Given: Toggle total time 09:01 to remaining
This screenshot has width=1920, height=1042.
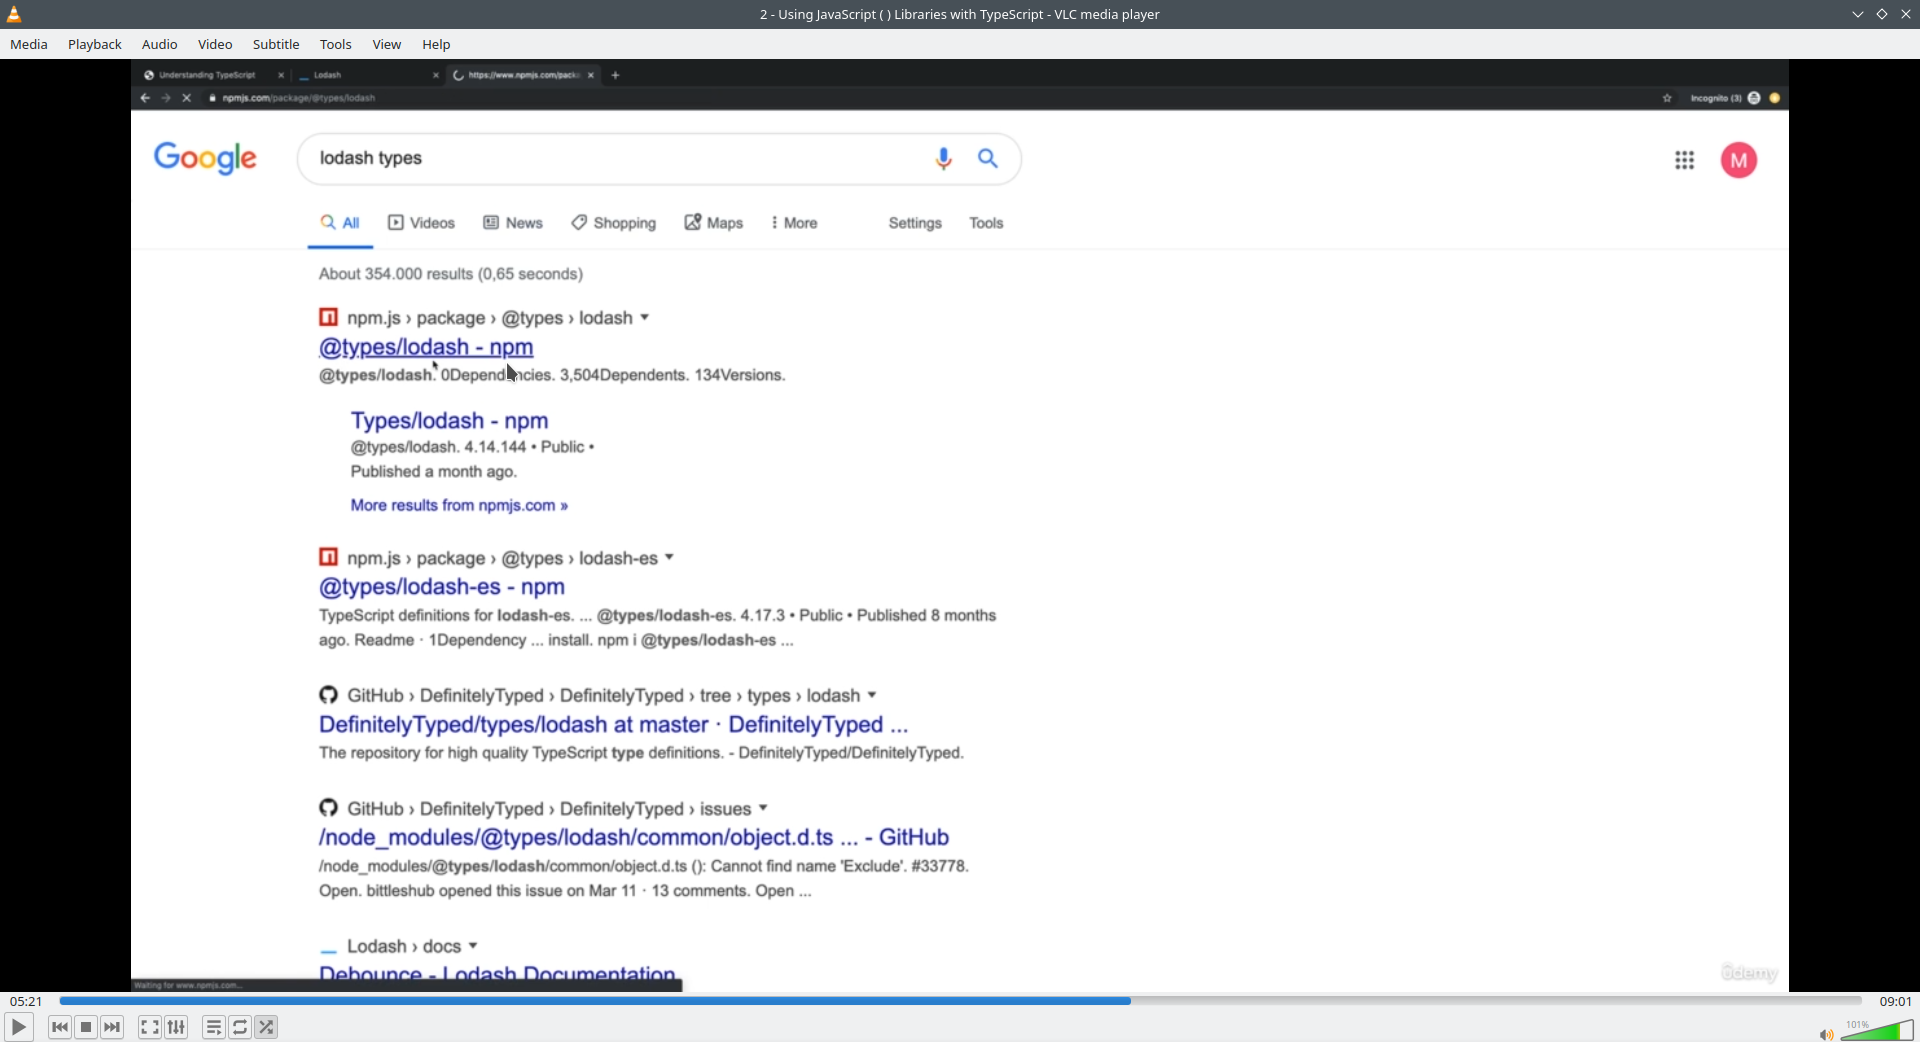Looking at the screenshot, I should pos(1895,1001).
